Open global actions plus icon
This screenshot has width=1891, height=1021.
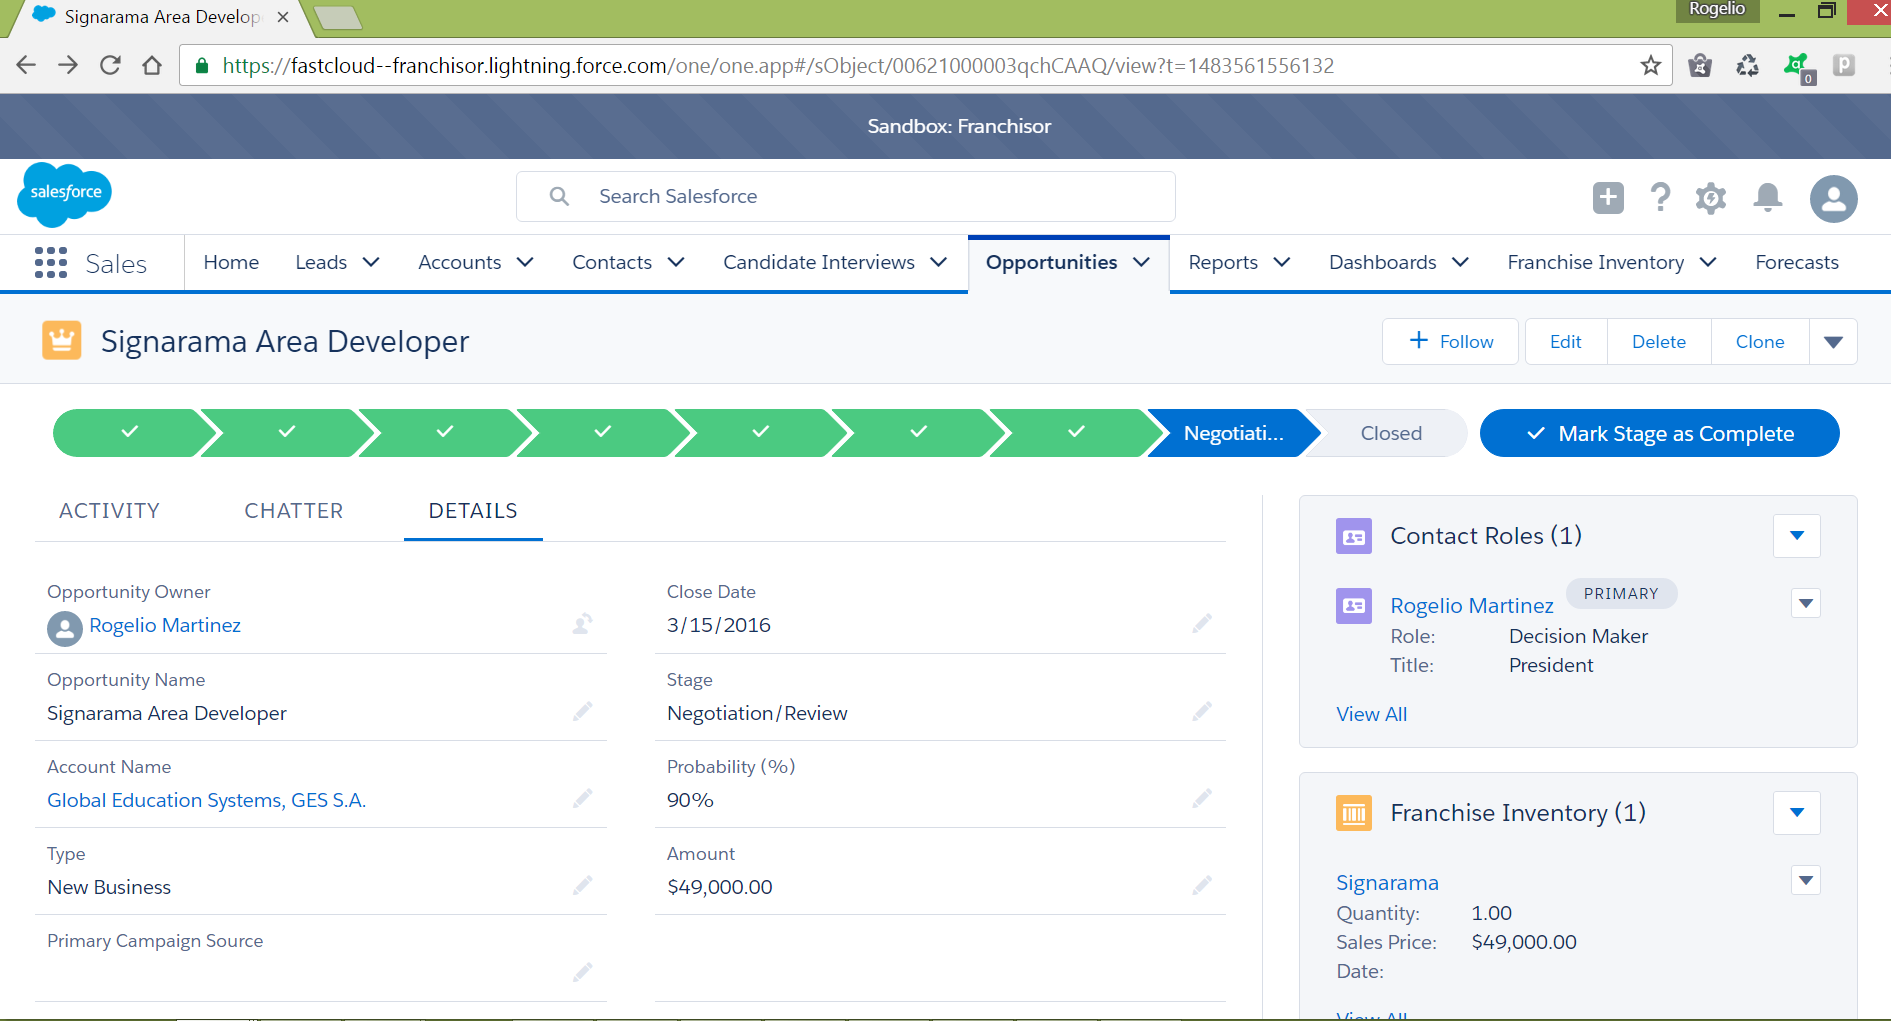click(x=1608, y=197)
